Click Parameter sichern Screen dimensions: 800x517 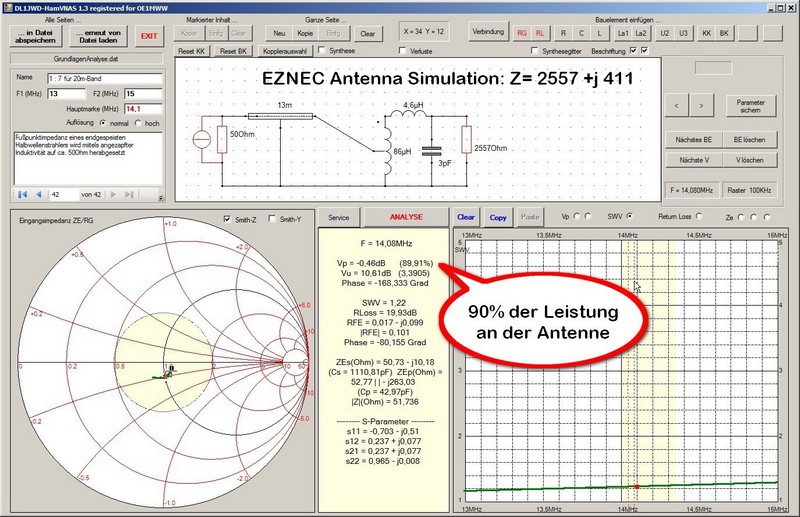point(751,106)
